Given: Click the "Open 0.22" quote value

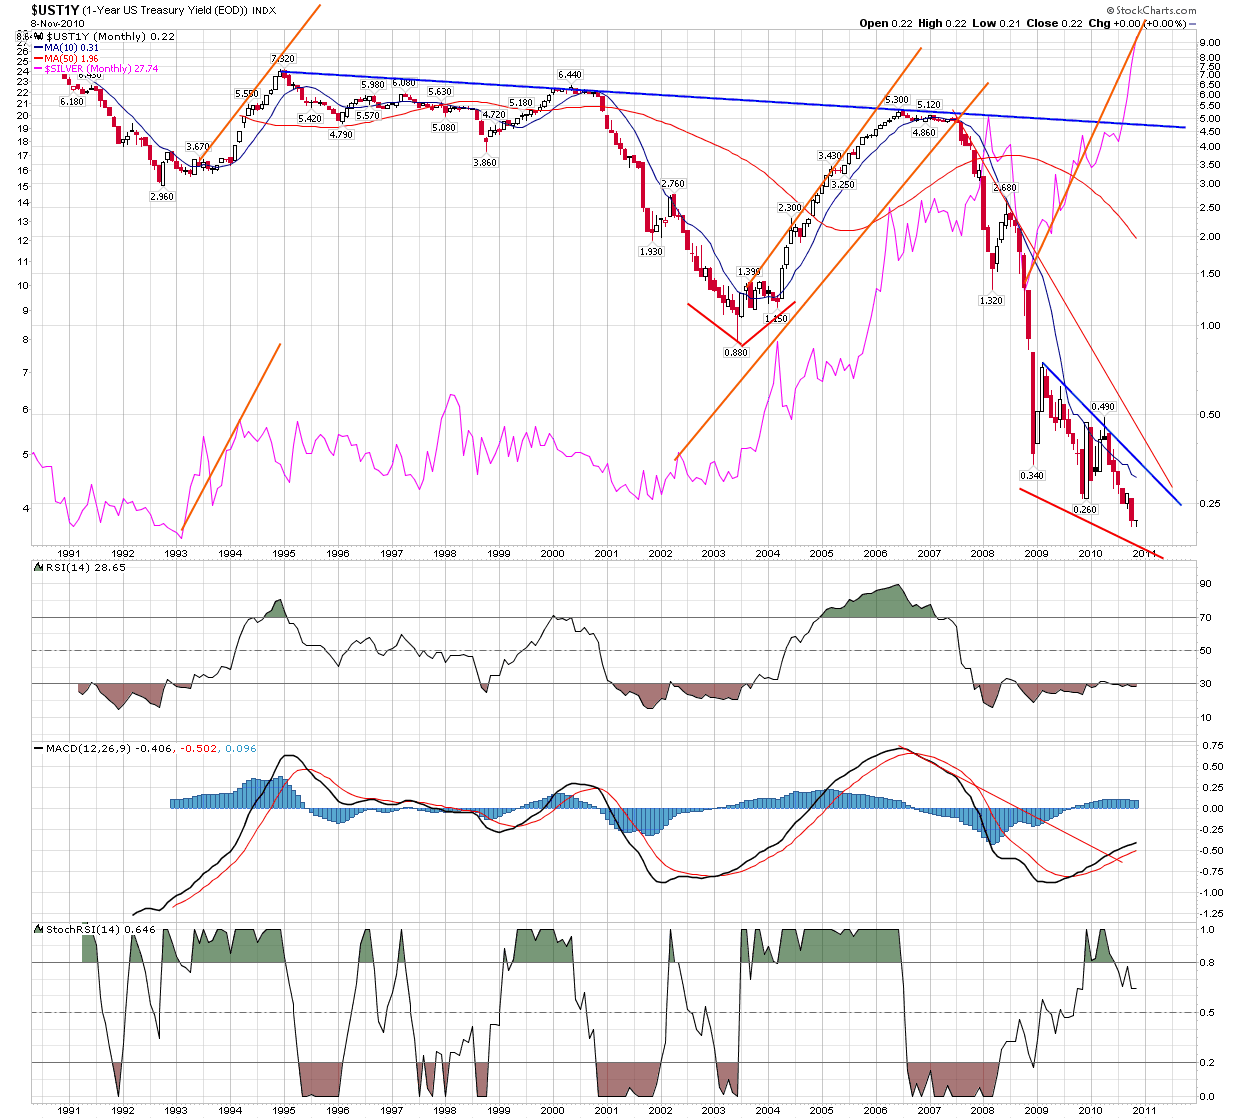Looking at the screenshot, I should click(886, 23).
